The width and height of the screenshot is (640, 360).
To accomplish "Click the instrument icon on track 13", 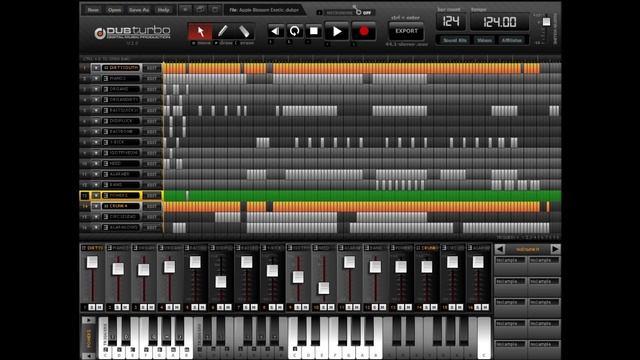I will pyautogui.click(x=106, y=196).
